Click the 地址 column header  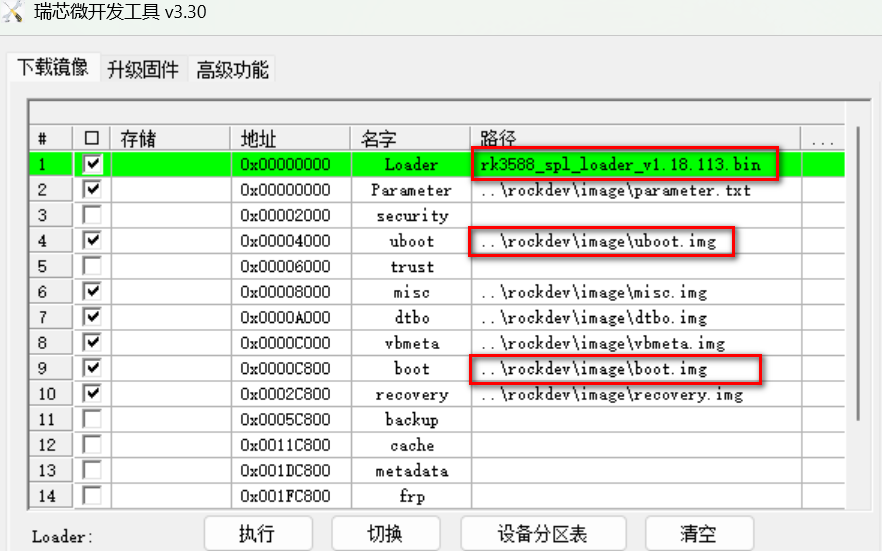click(290, 138)
